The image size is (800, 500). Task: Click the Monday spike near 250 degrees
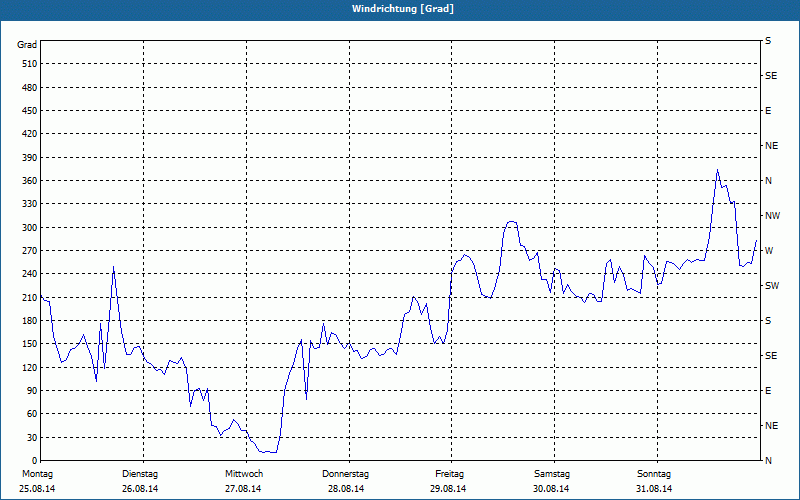point(113,266)
